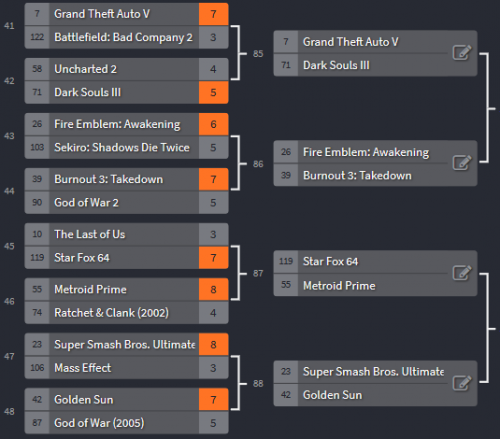The width and height of the screenshot is (500, 439).
Task: Click Uncharted 2 participant row
Action: [x=126, y=69]
